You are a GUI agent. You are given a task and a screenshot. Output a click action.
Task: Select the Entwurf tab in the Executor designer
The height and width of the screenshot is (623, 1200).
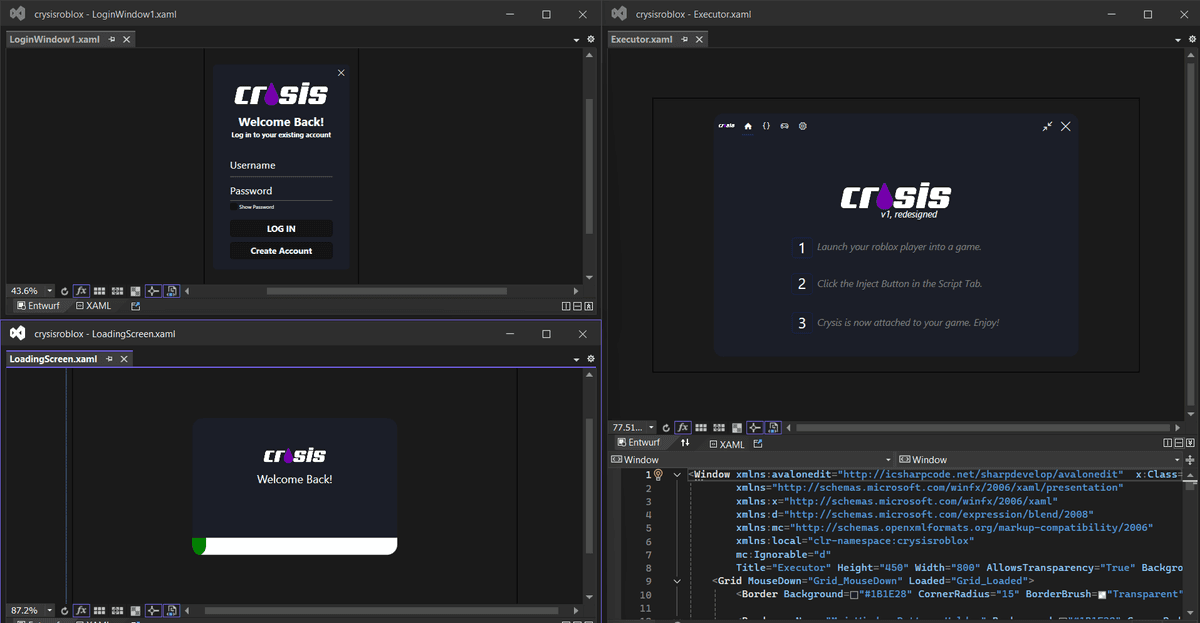pos(638,443)
